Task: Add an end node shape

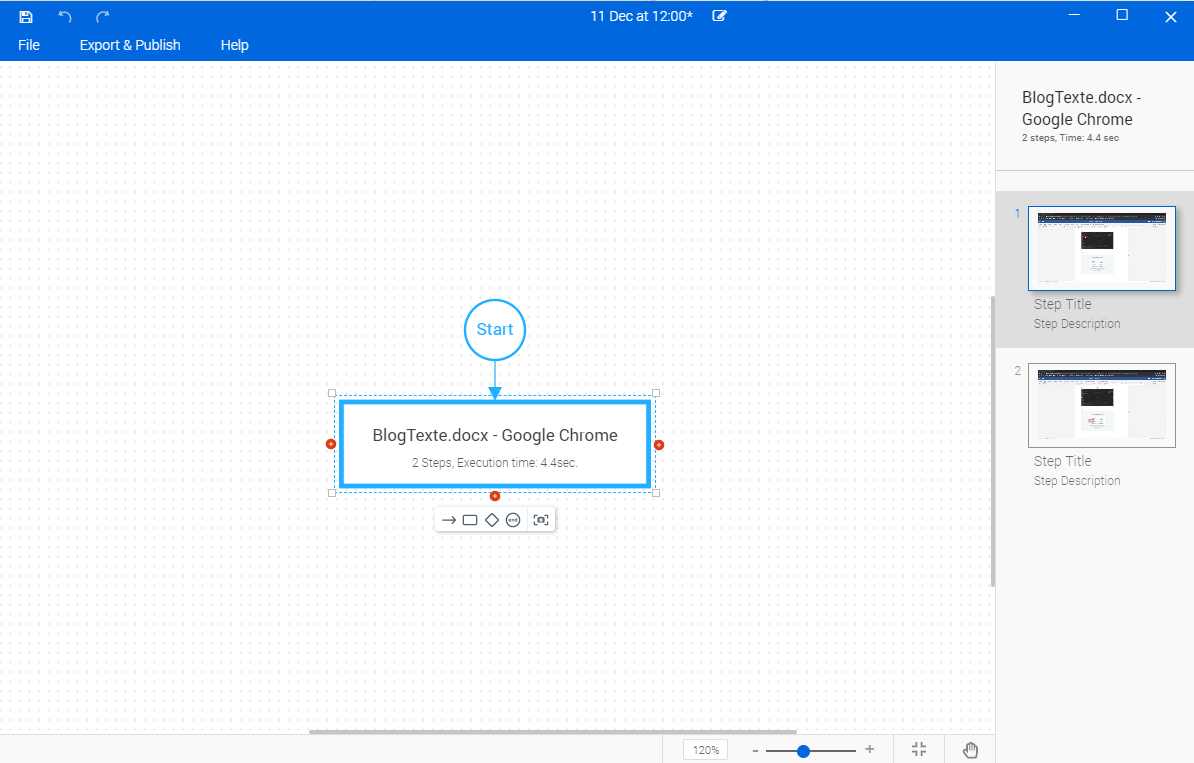Action: pos(513,520)
